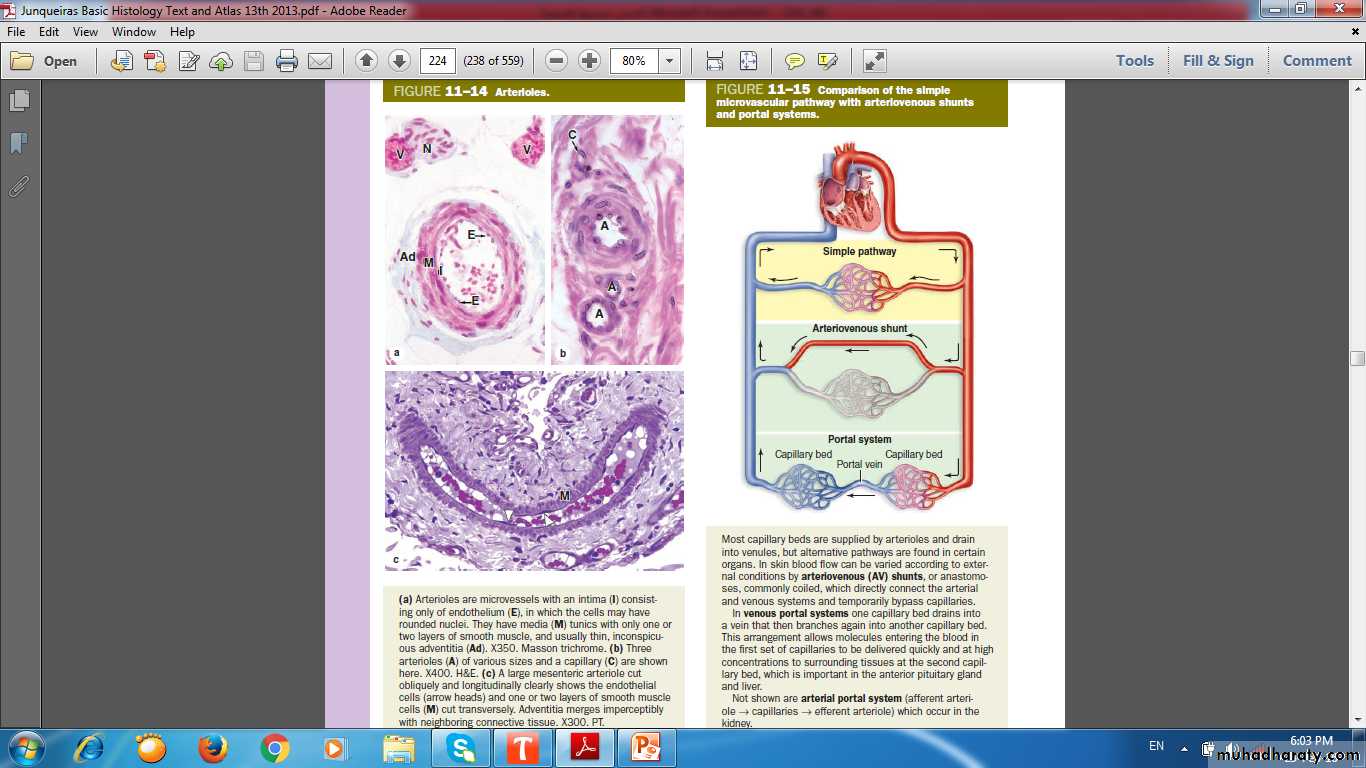Zoom in with plus button
1366x768 pixels.
coord(590,61)
